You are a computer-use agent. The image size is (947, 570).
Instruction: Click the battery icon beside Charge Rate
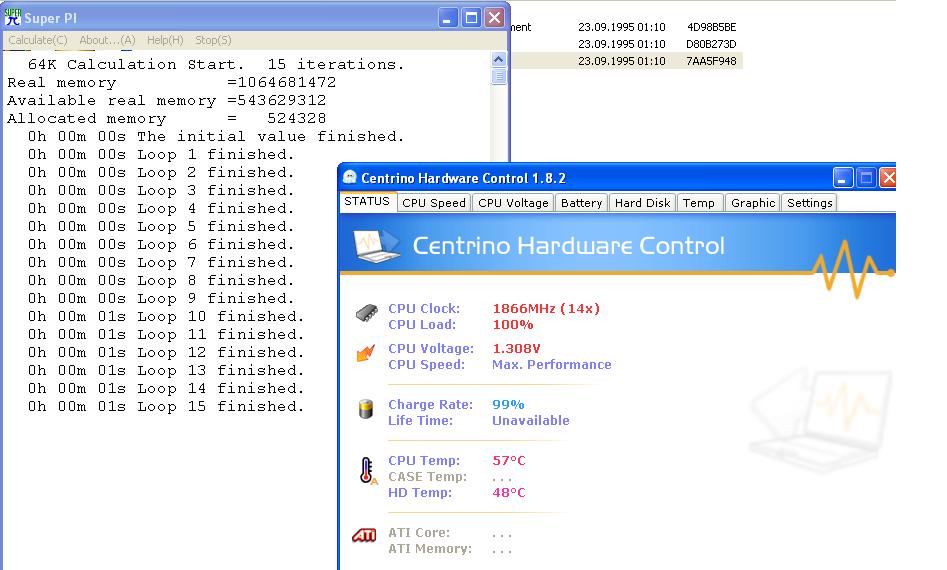coord(365,409)
